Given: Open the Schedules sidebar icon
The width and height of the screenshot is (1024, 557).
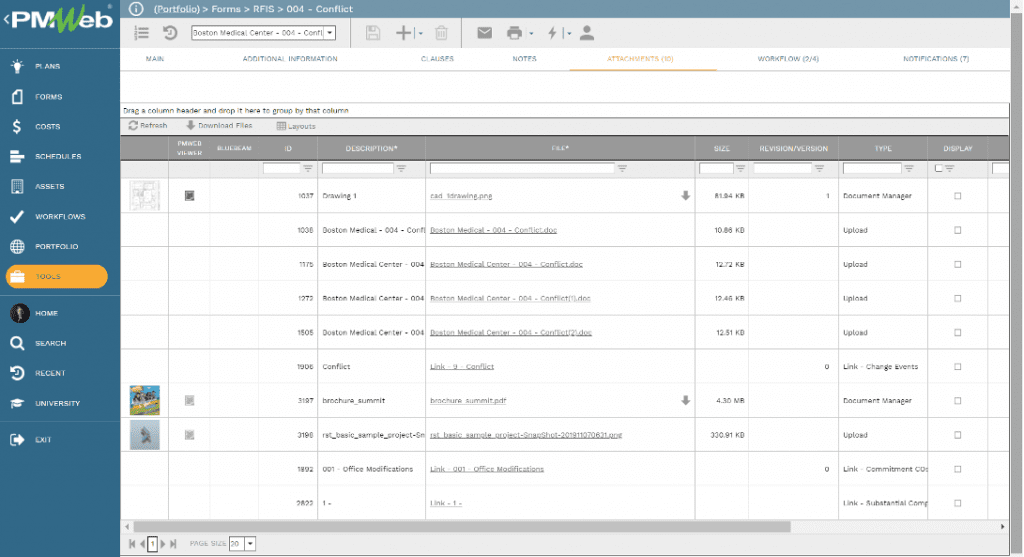Looking at the screenshot, I should click(x=17, y=157).
